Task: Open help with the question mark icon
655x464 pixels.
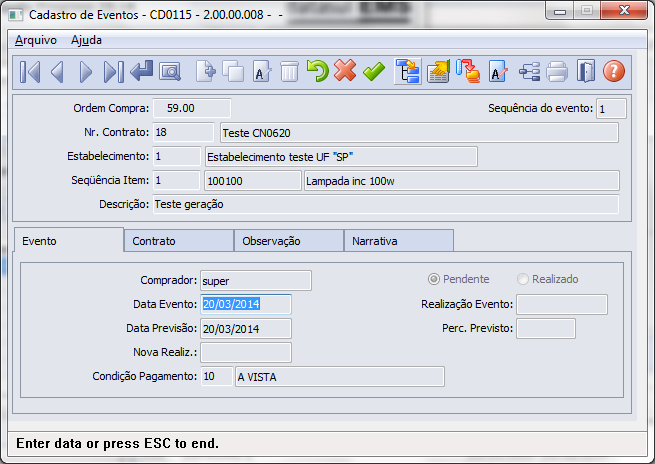Action: pos(614,71)
